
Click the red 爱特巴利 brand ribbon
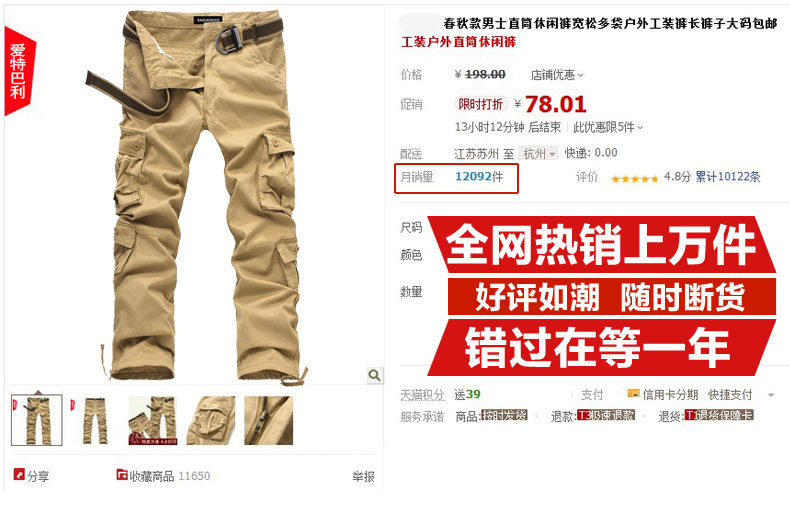coord(19,71)
